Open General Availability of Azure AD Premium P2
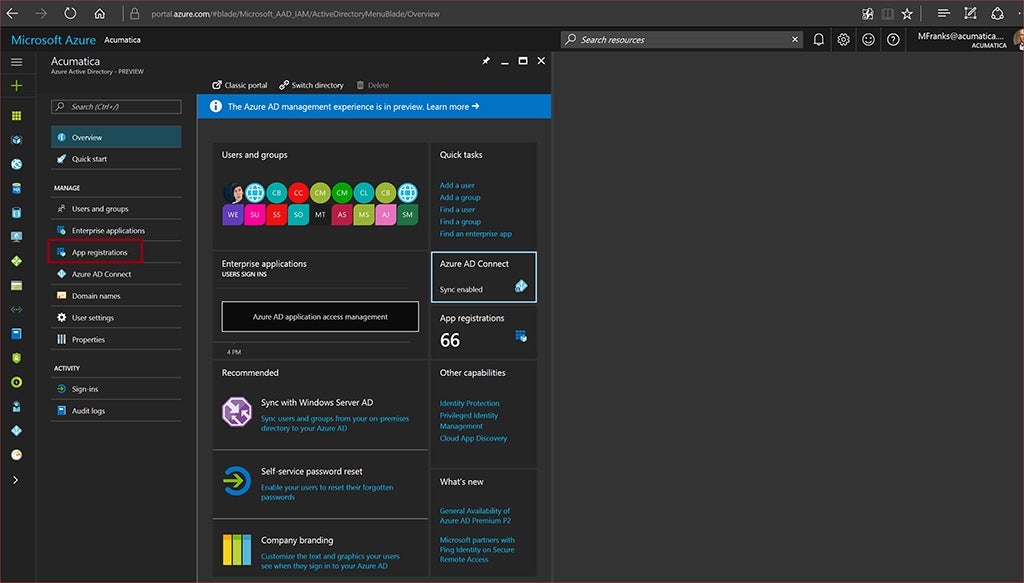Screen dimensions: 1024x583 (475, 516)
